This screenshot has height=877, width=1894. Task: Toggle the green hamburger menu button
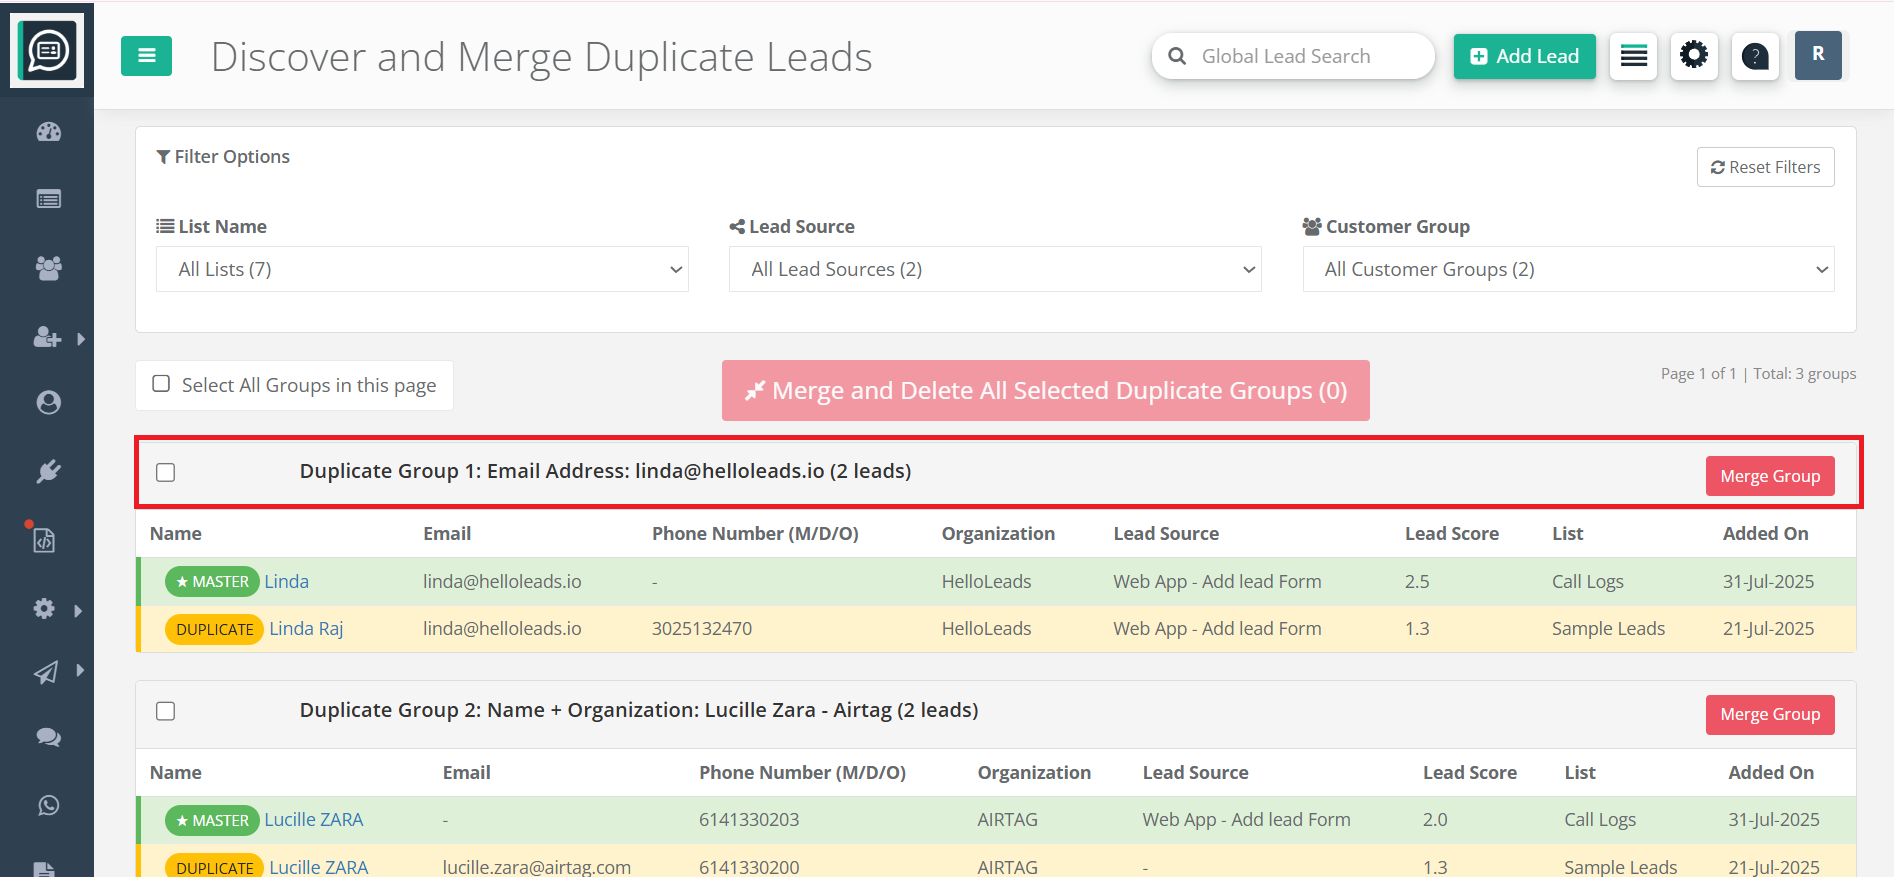146,56
